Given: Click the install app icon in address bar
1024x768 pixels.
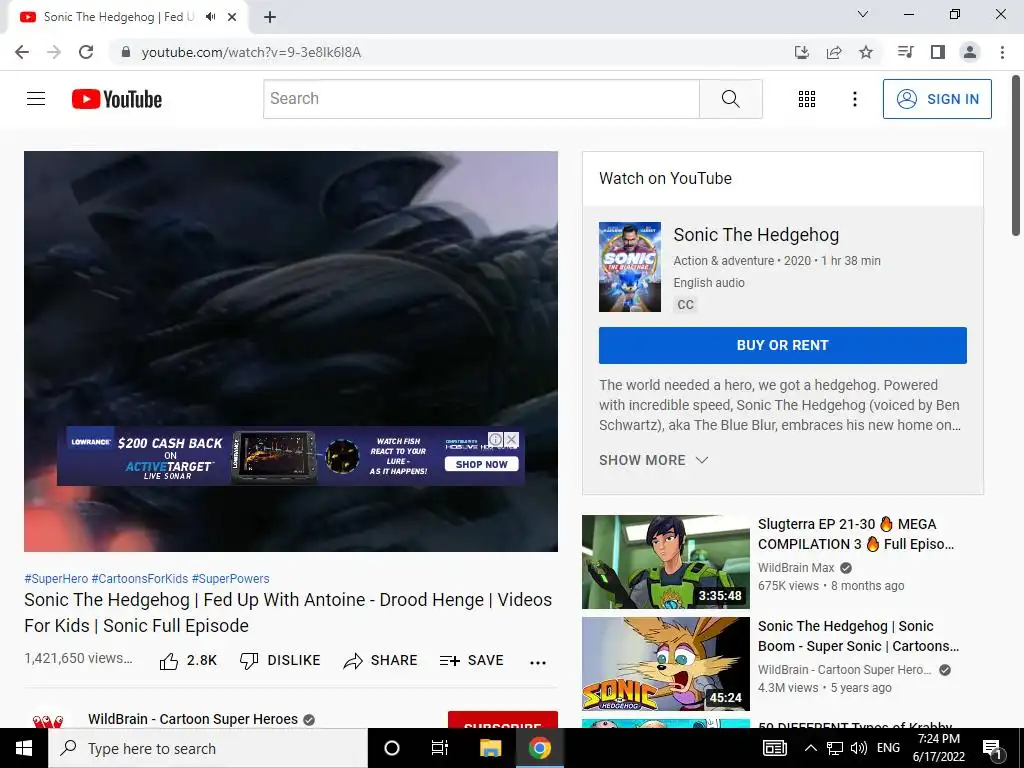Looking at the screenshot, I should point(802,52).
